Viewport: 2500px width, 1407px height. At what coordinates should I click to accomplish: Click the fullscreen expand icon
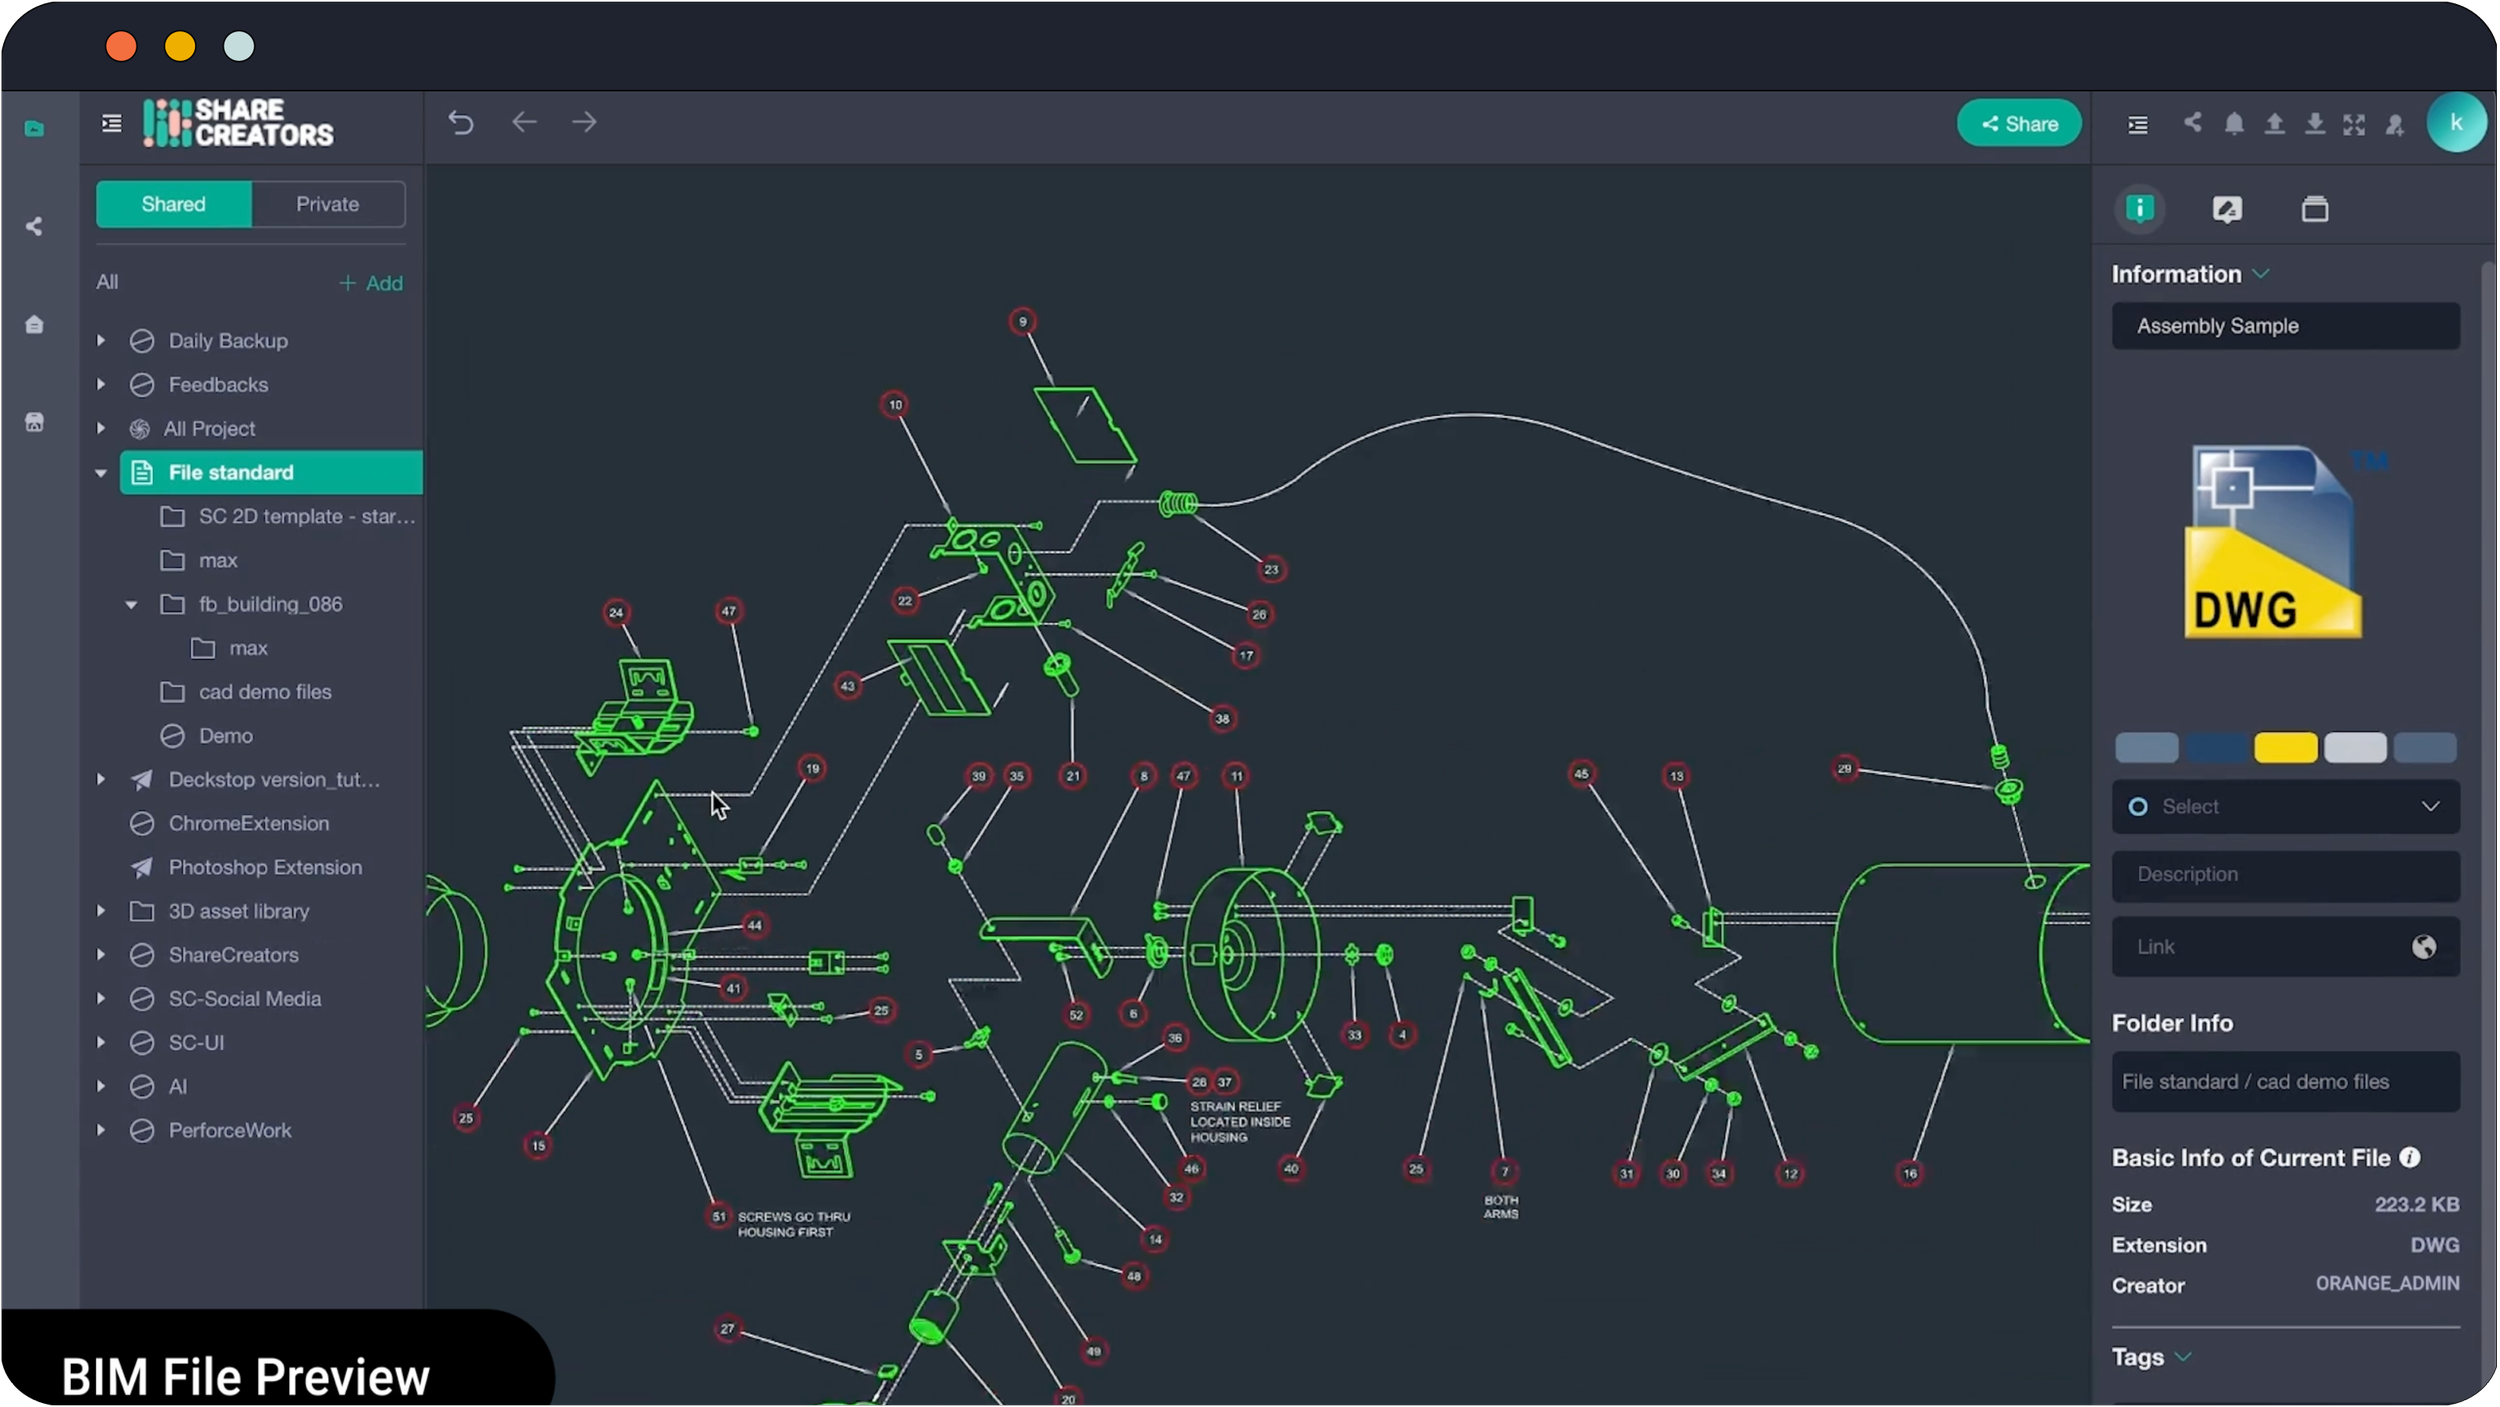pos(2354,124)
